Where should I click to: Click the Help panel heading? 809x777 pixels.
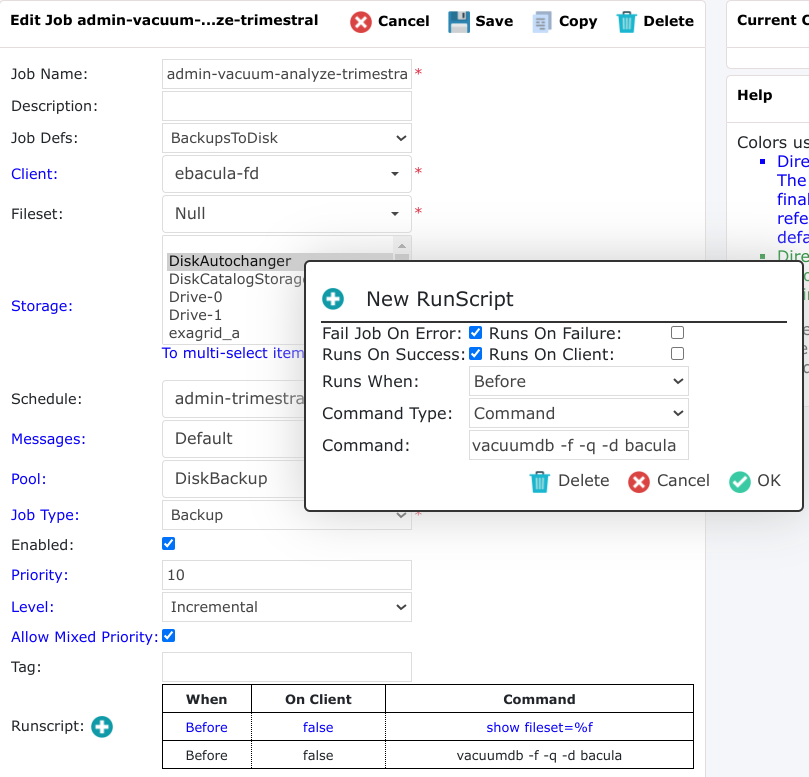(754, 95)
